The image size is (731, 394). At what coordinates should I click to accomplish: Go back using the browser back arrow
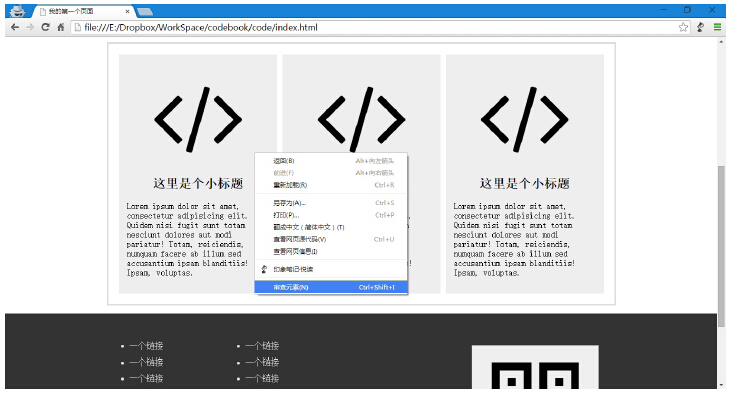[x=15, y=28]
